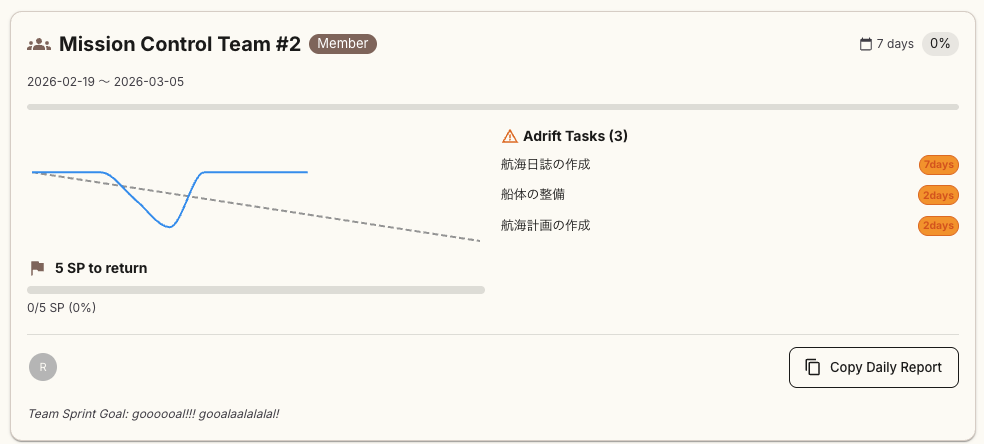Click the Adrift Tasks warning triangle icon
This screenshot has width=984, height=444.
[x=510, y=136]
